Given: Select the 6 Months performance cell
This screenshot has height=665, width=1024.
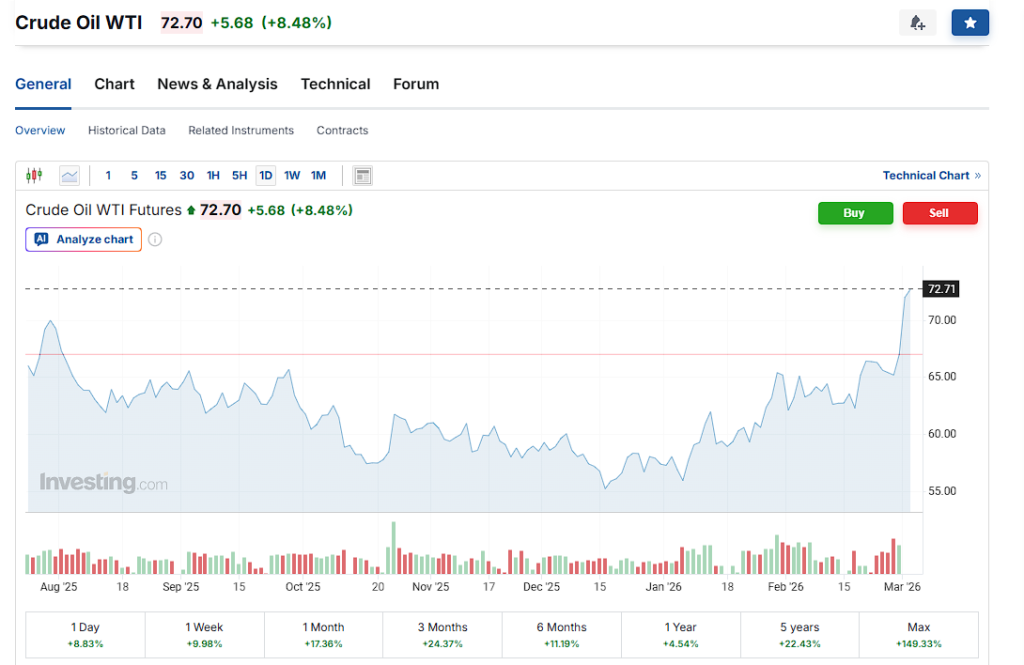Looking at the screenshot, I should [x=561, y=634].
